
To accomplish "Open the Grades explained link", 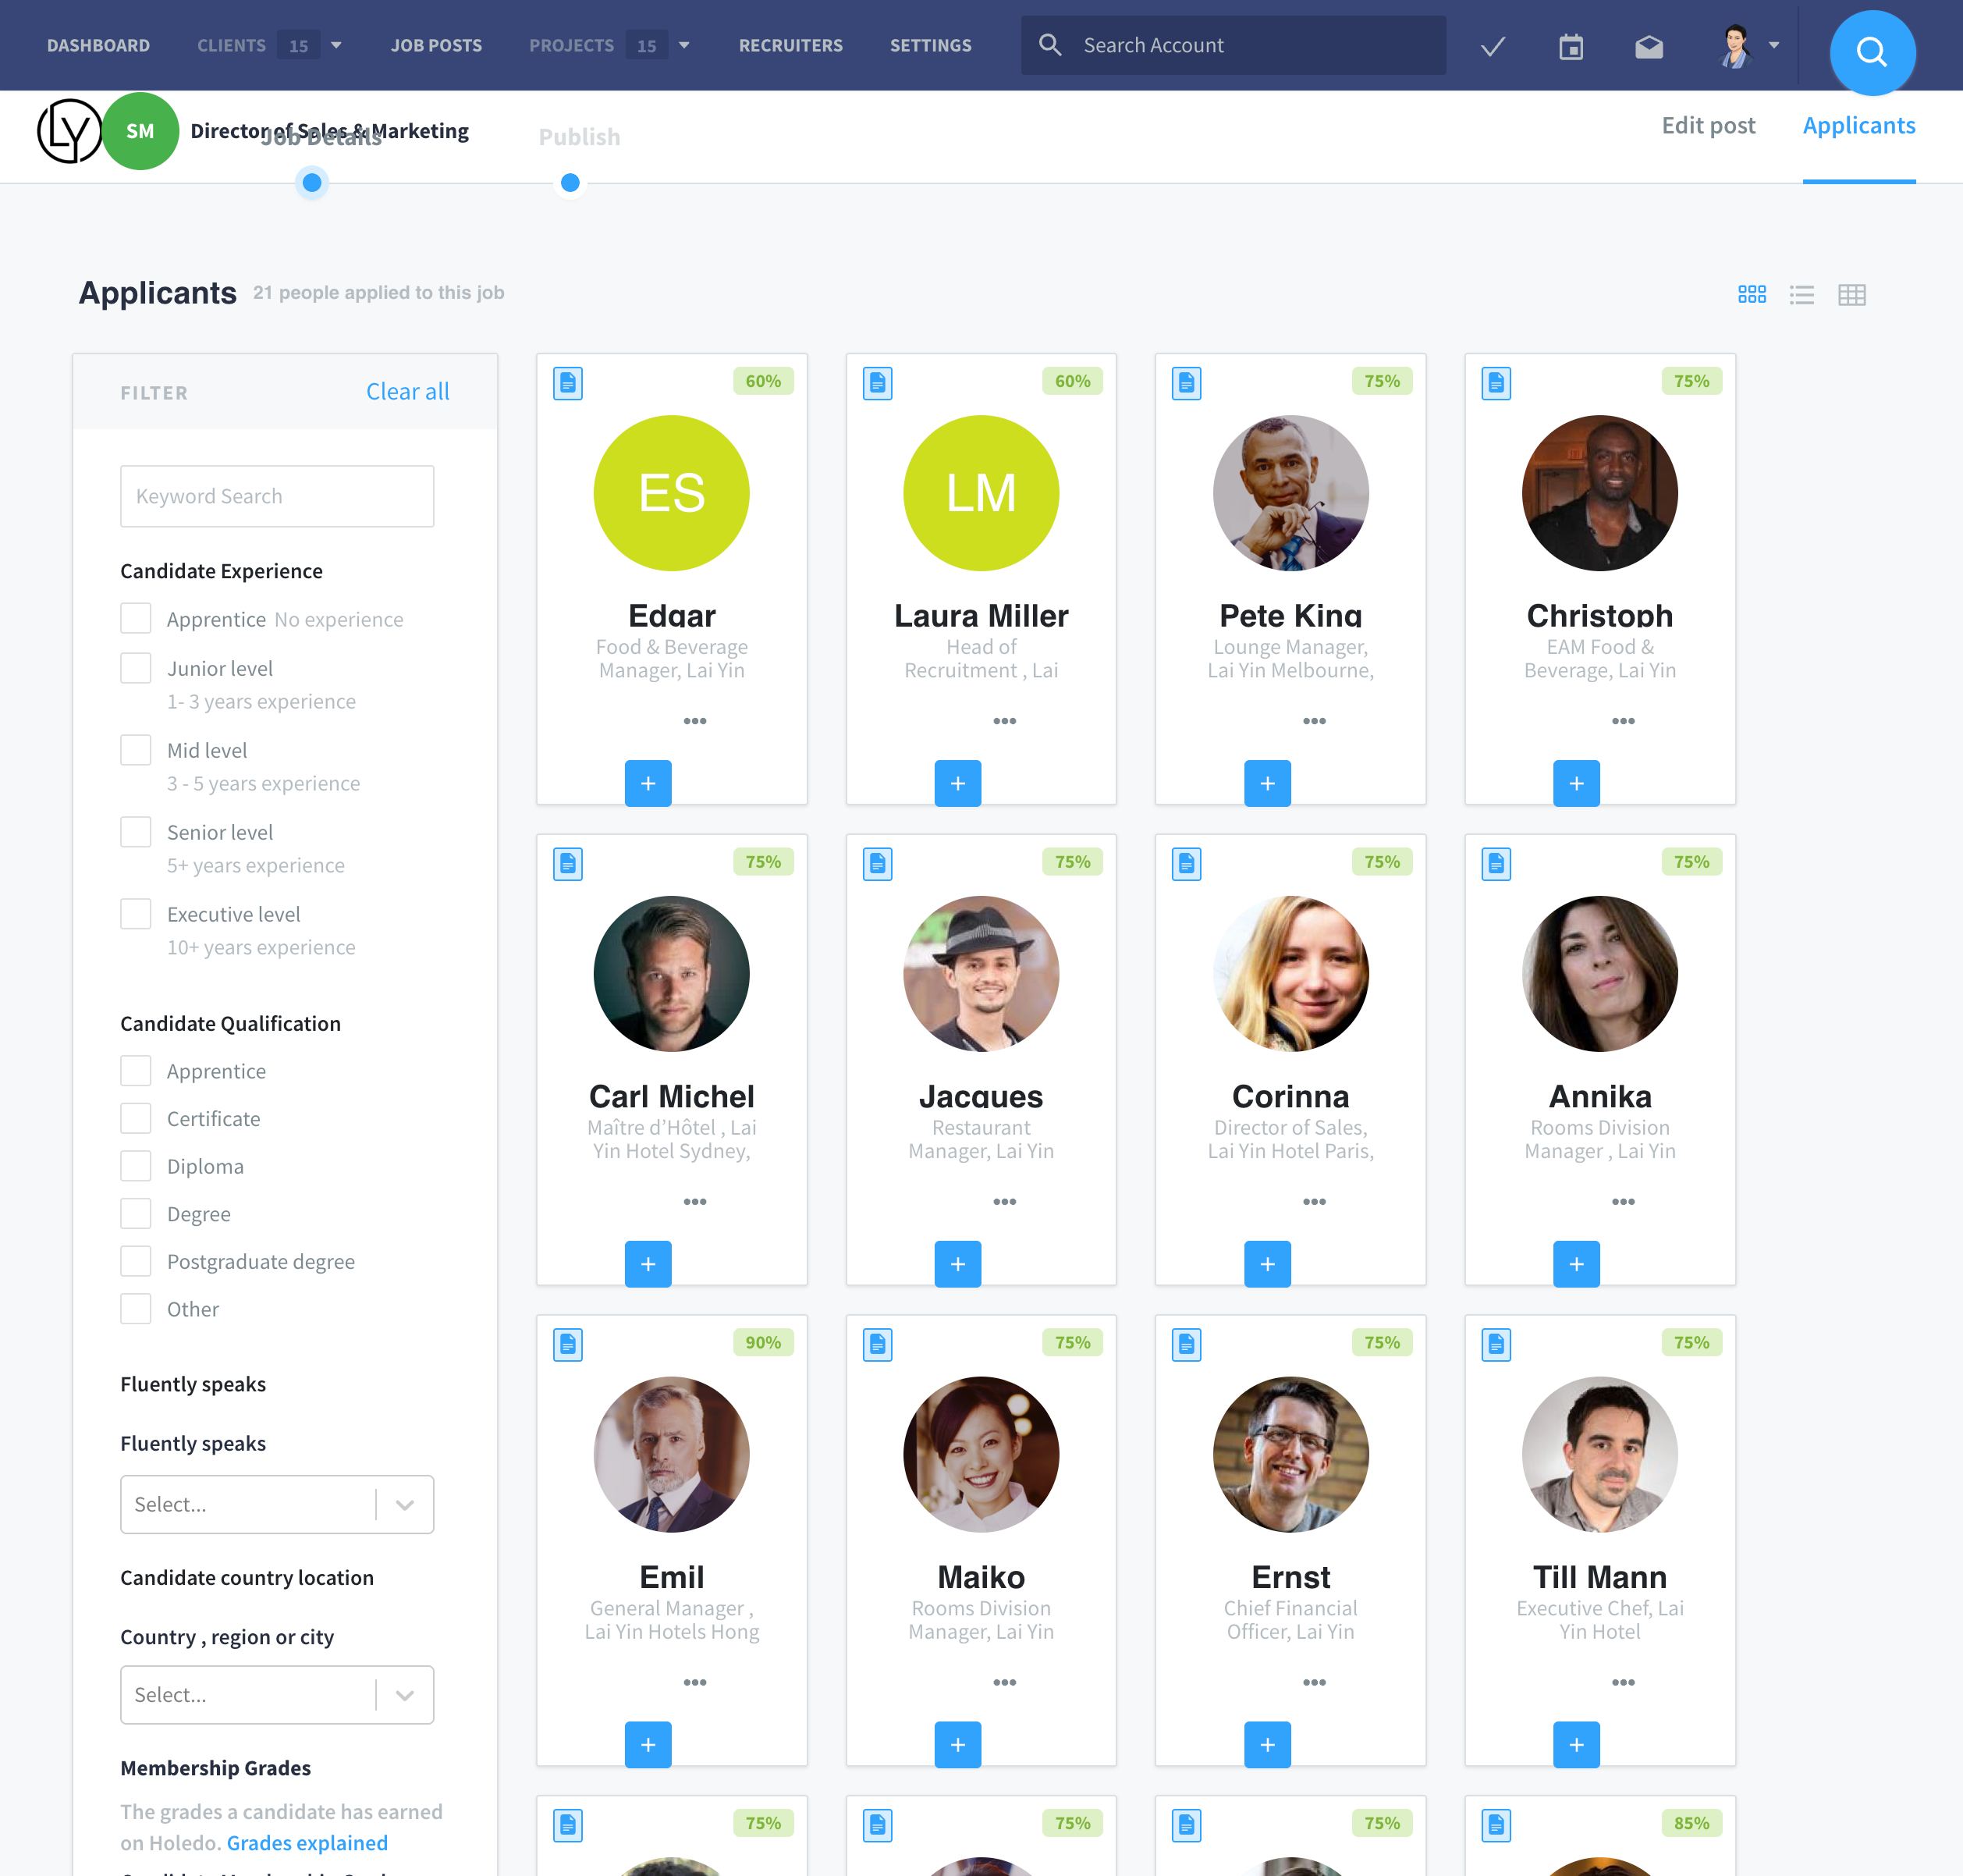I will click(x=307, y=1843).
